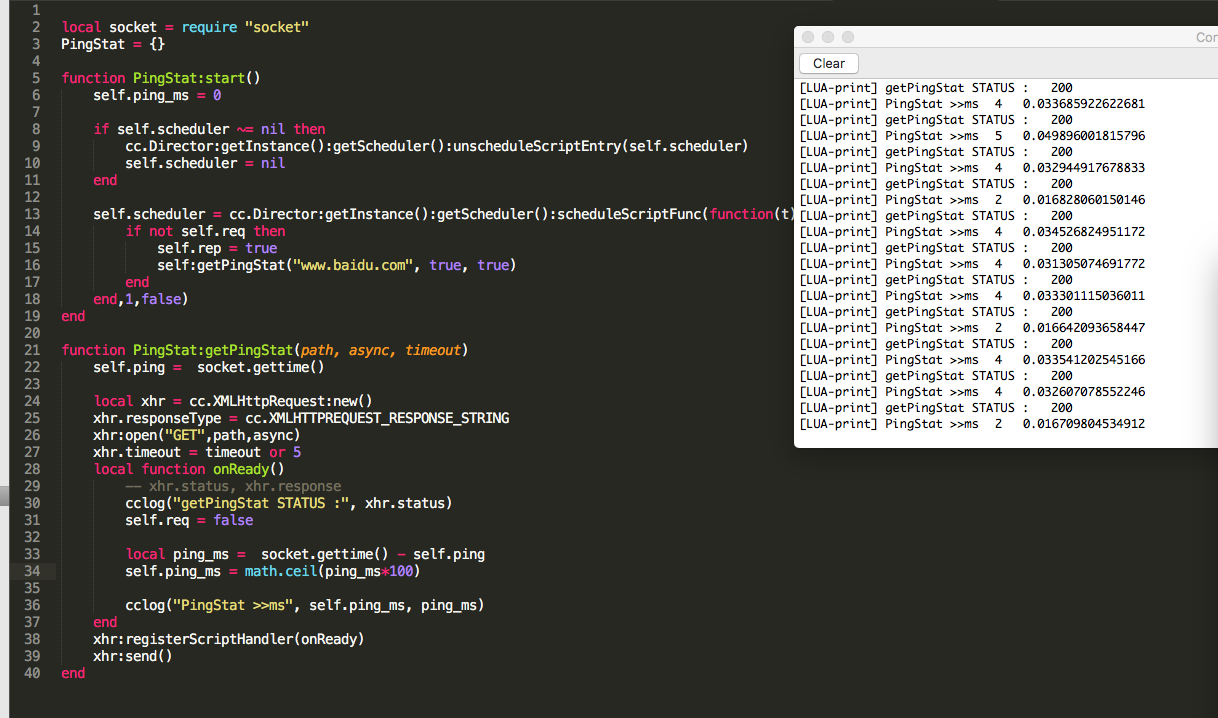Click cclog("PingStat >>ms" code line
Screen dimensions: 1218x718
[x=305, y=606]
